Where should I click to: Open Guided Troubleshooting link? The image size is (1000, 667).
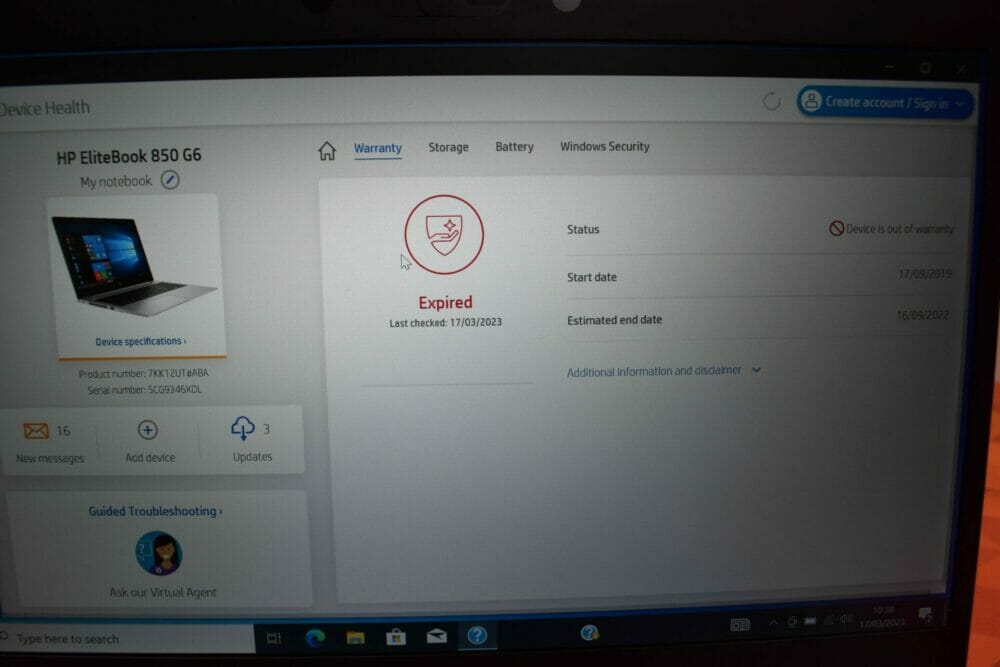pyautogui.click(x=155, y=511)
